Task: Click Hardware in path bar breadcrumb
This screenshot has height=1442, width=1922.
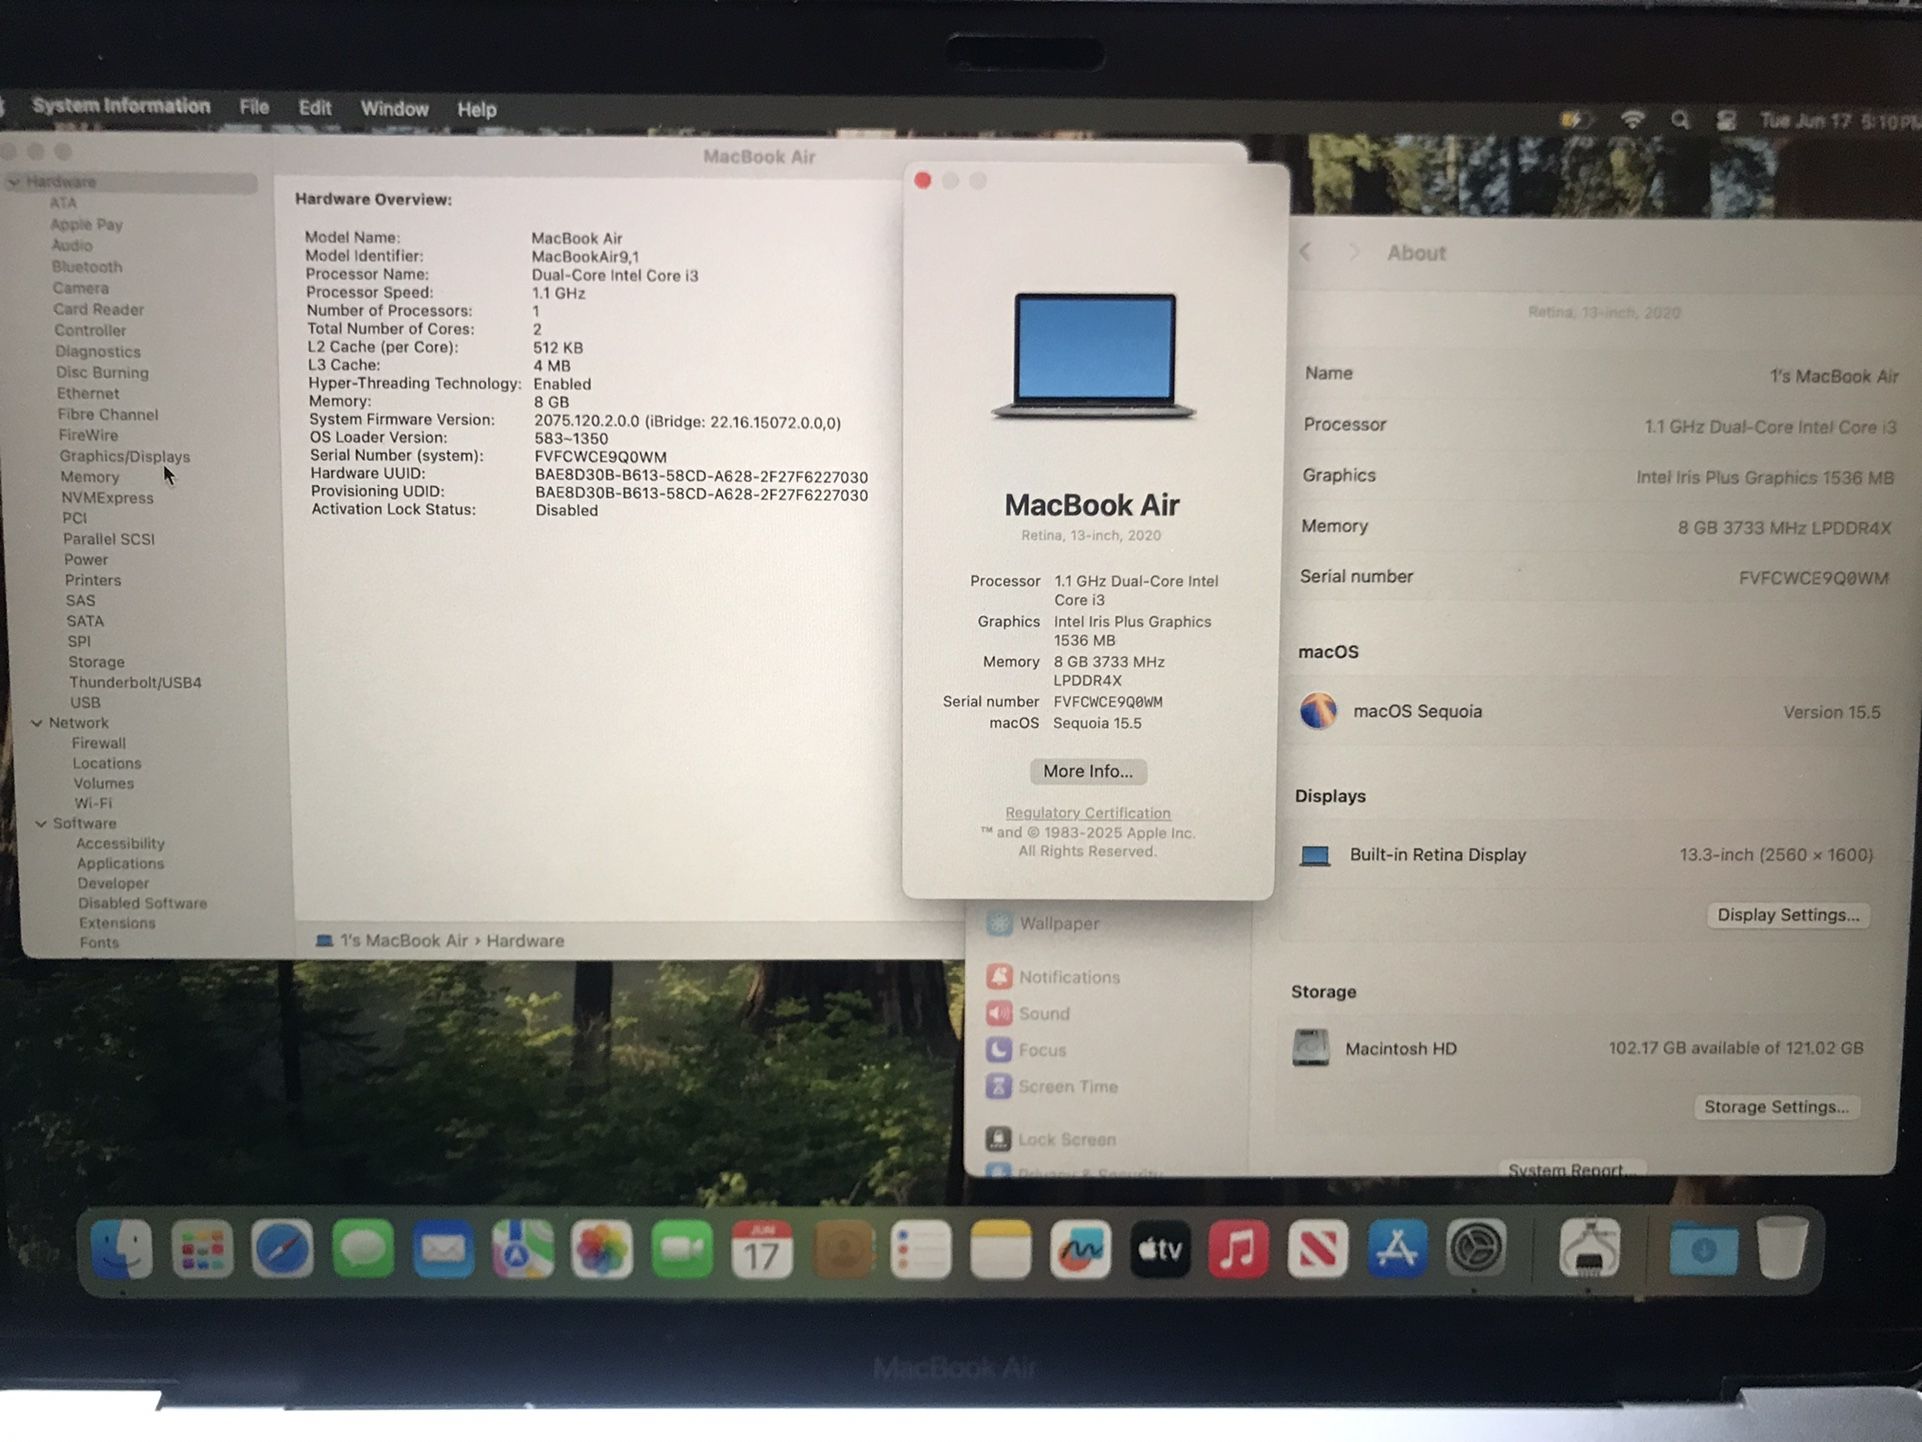Action: click(525, 941)
